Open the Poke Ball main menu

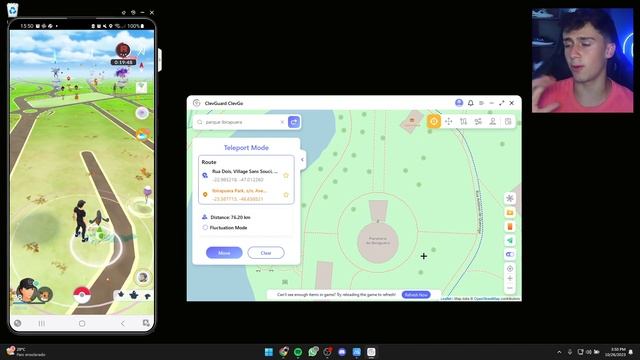(x=82, y=295)
